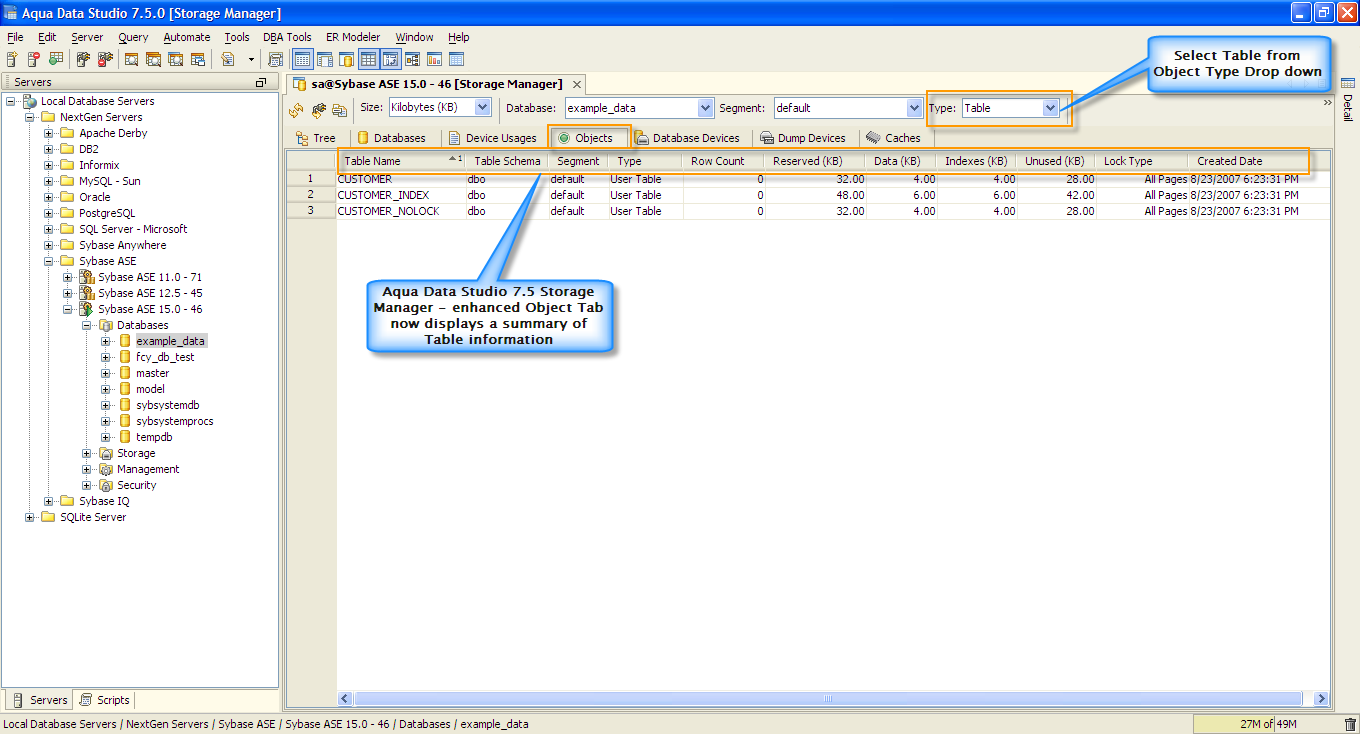Open the Scripts tab at panel bottom

point(105,700)
